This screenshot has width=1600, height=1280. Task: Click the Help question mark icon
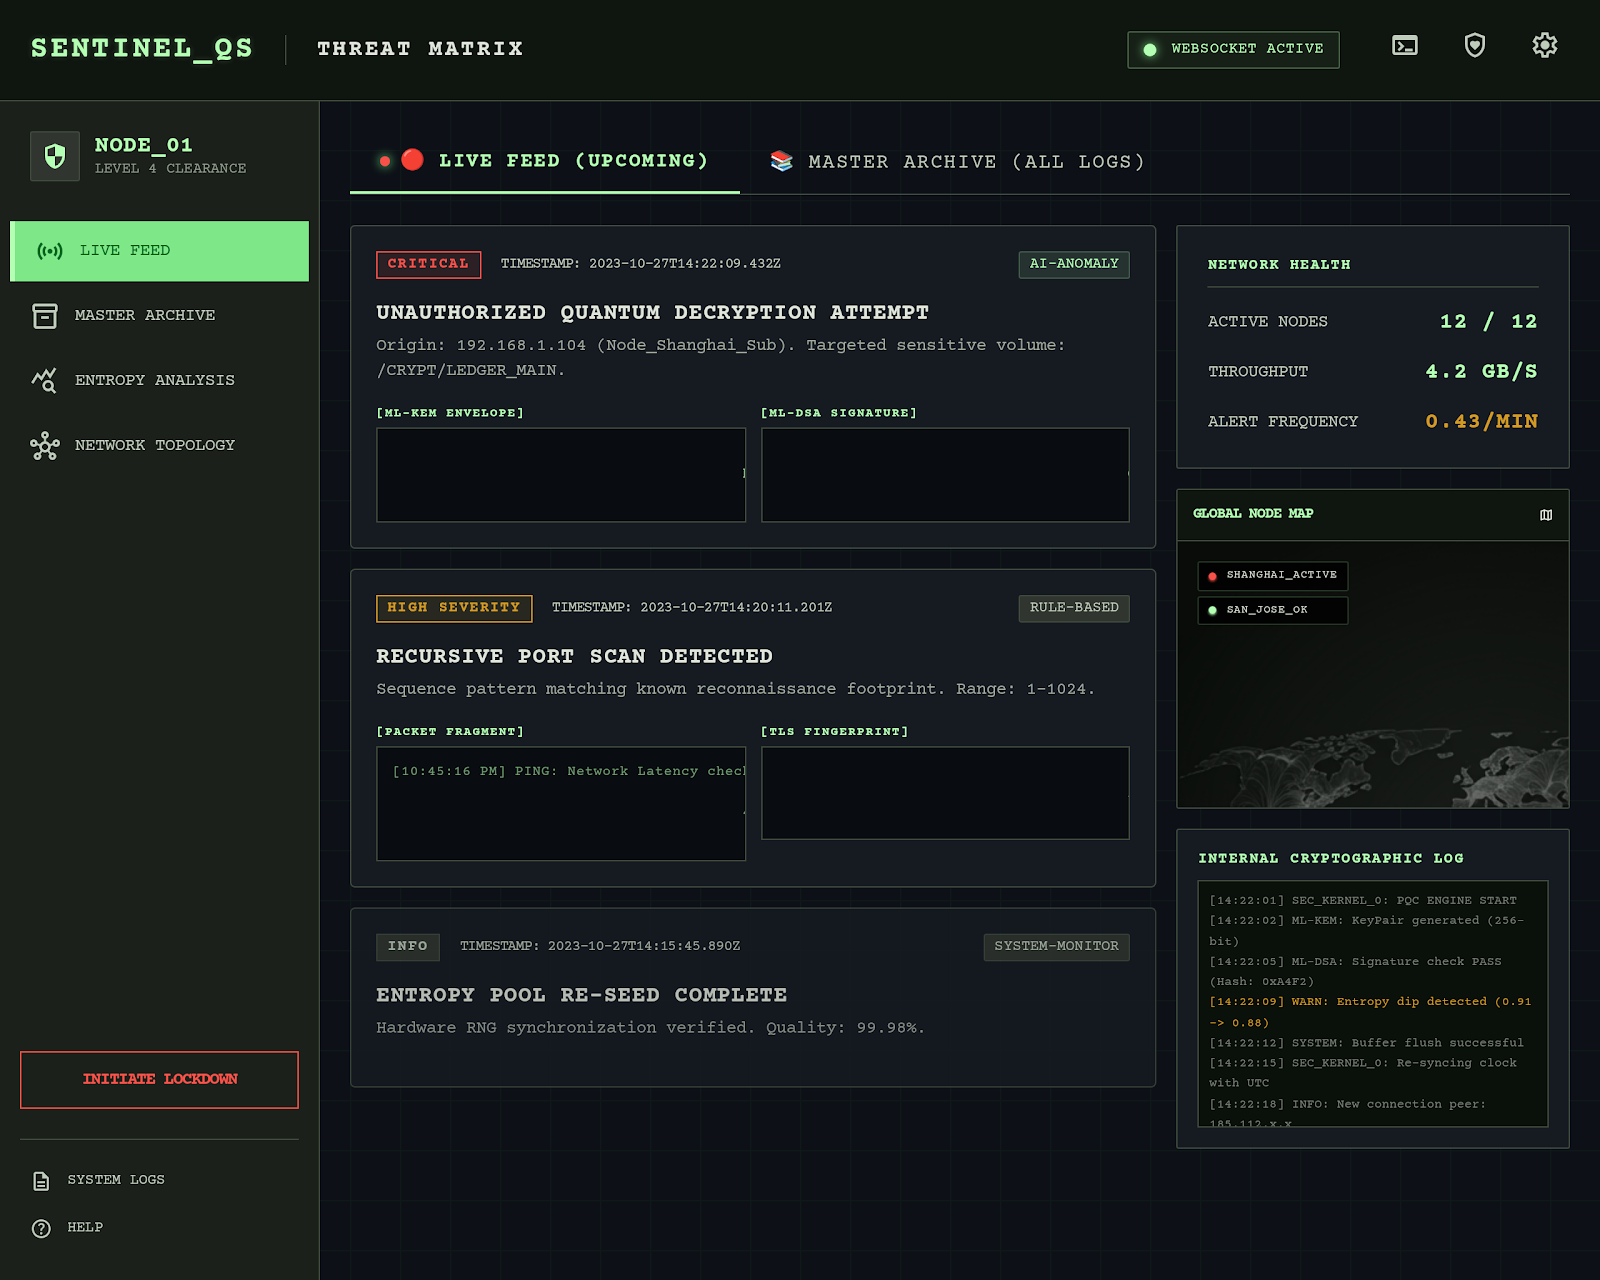[x=41, y=1228]
